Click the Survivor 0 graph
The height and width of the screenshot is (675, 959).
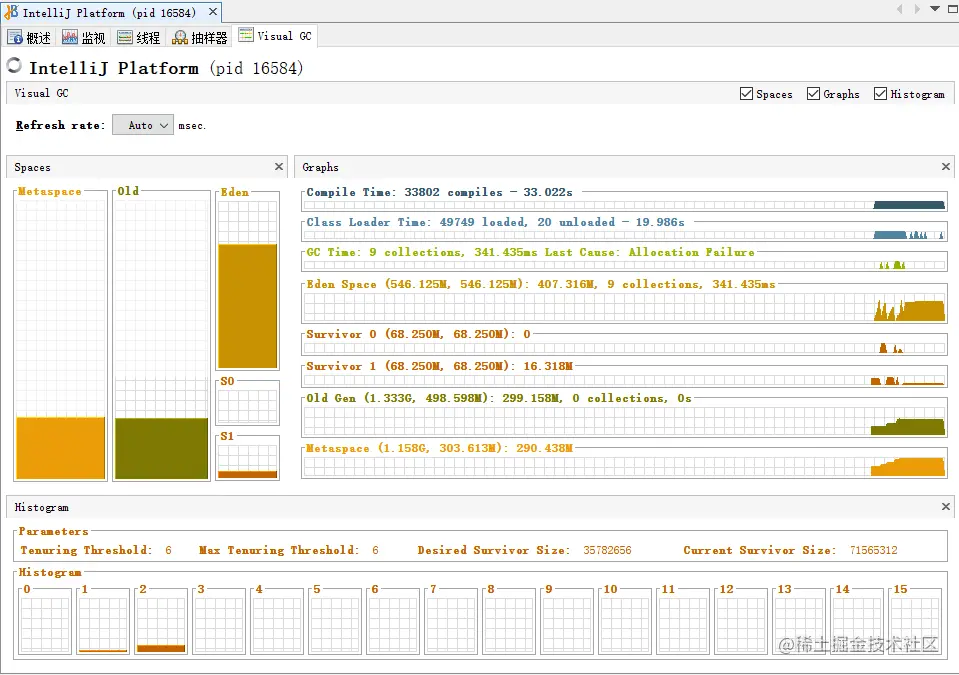click(624, 348)
